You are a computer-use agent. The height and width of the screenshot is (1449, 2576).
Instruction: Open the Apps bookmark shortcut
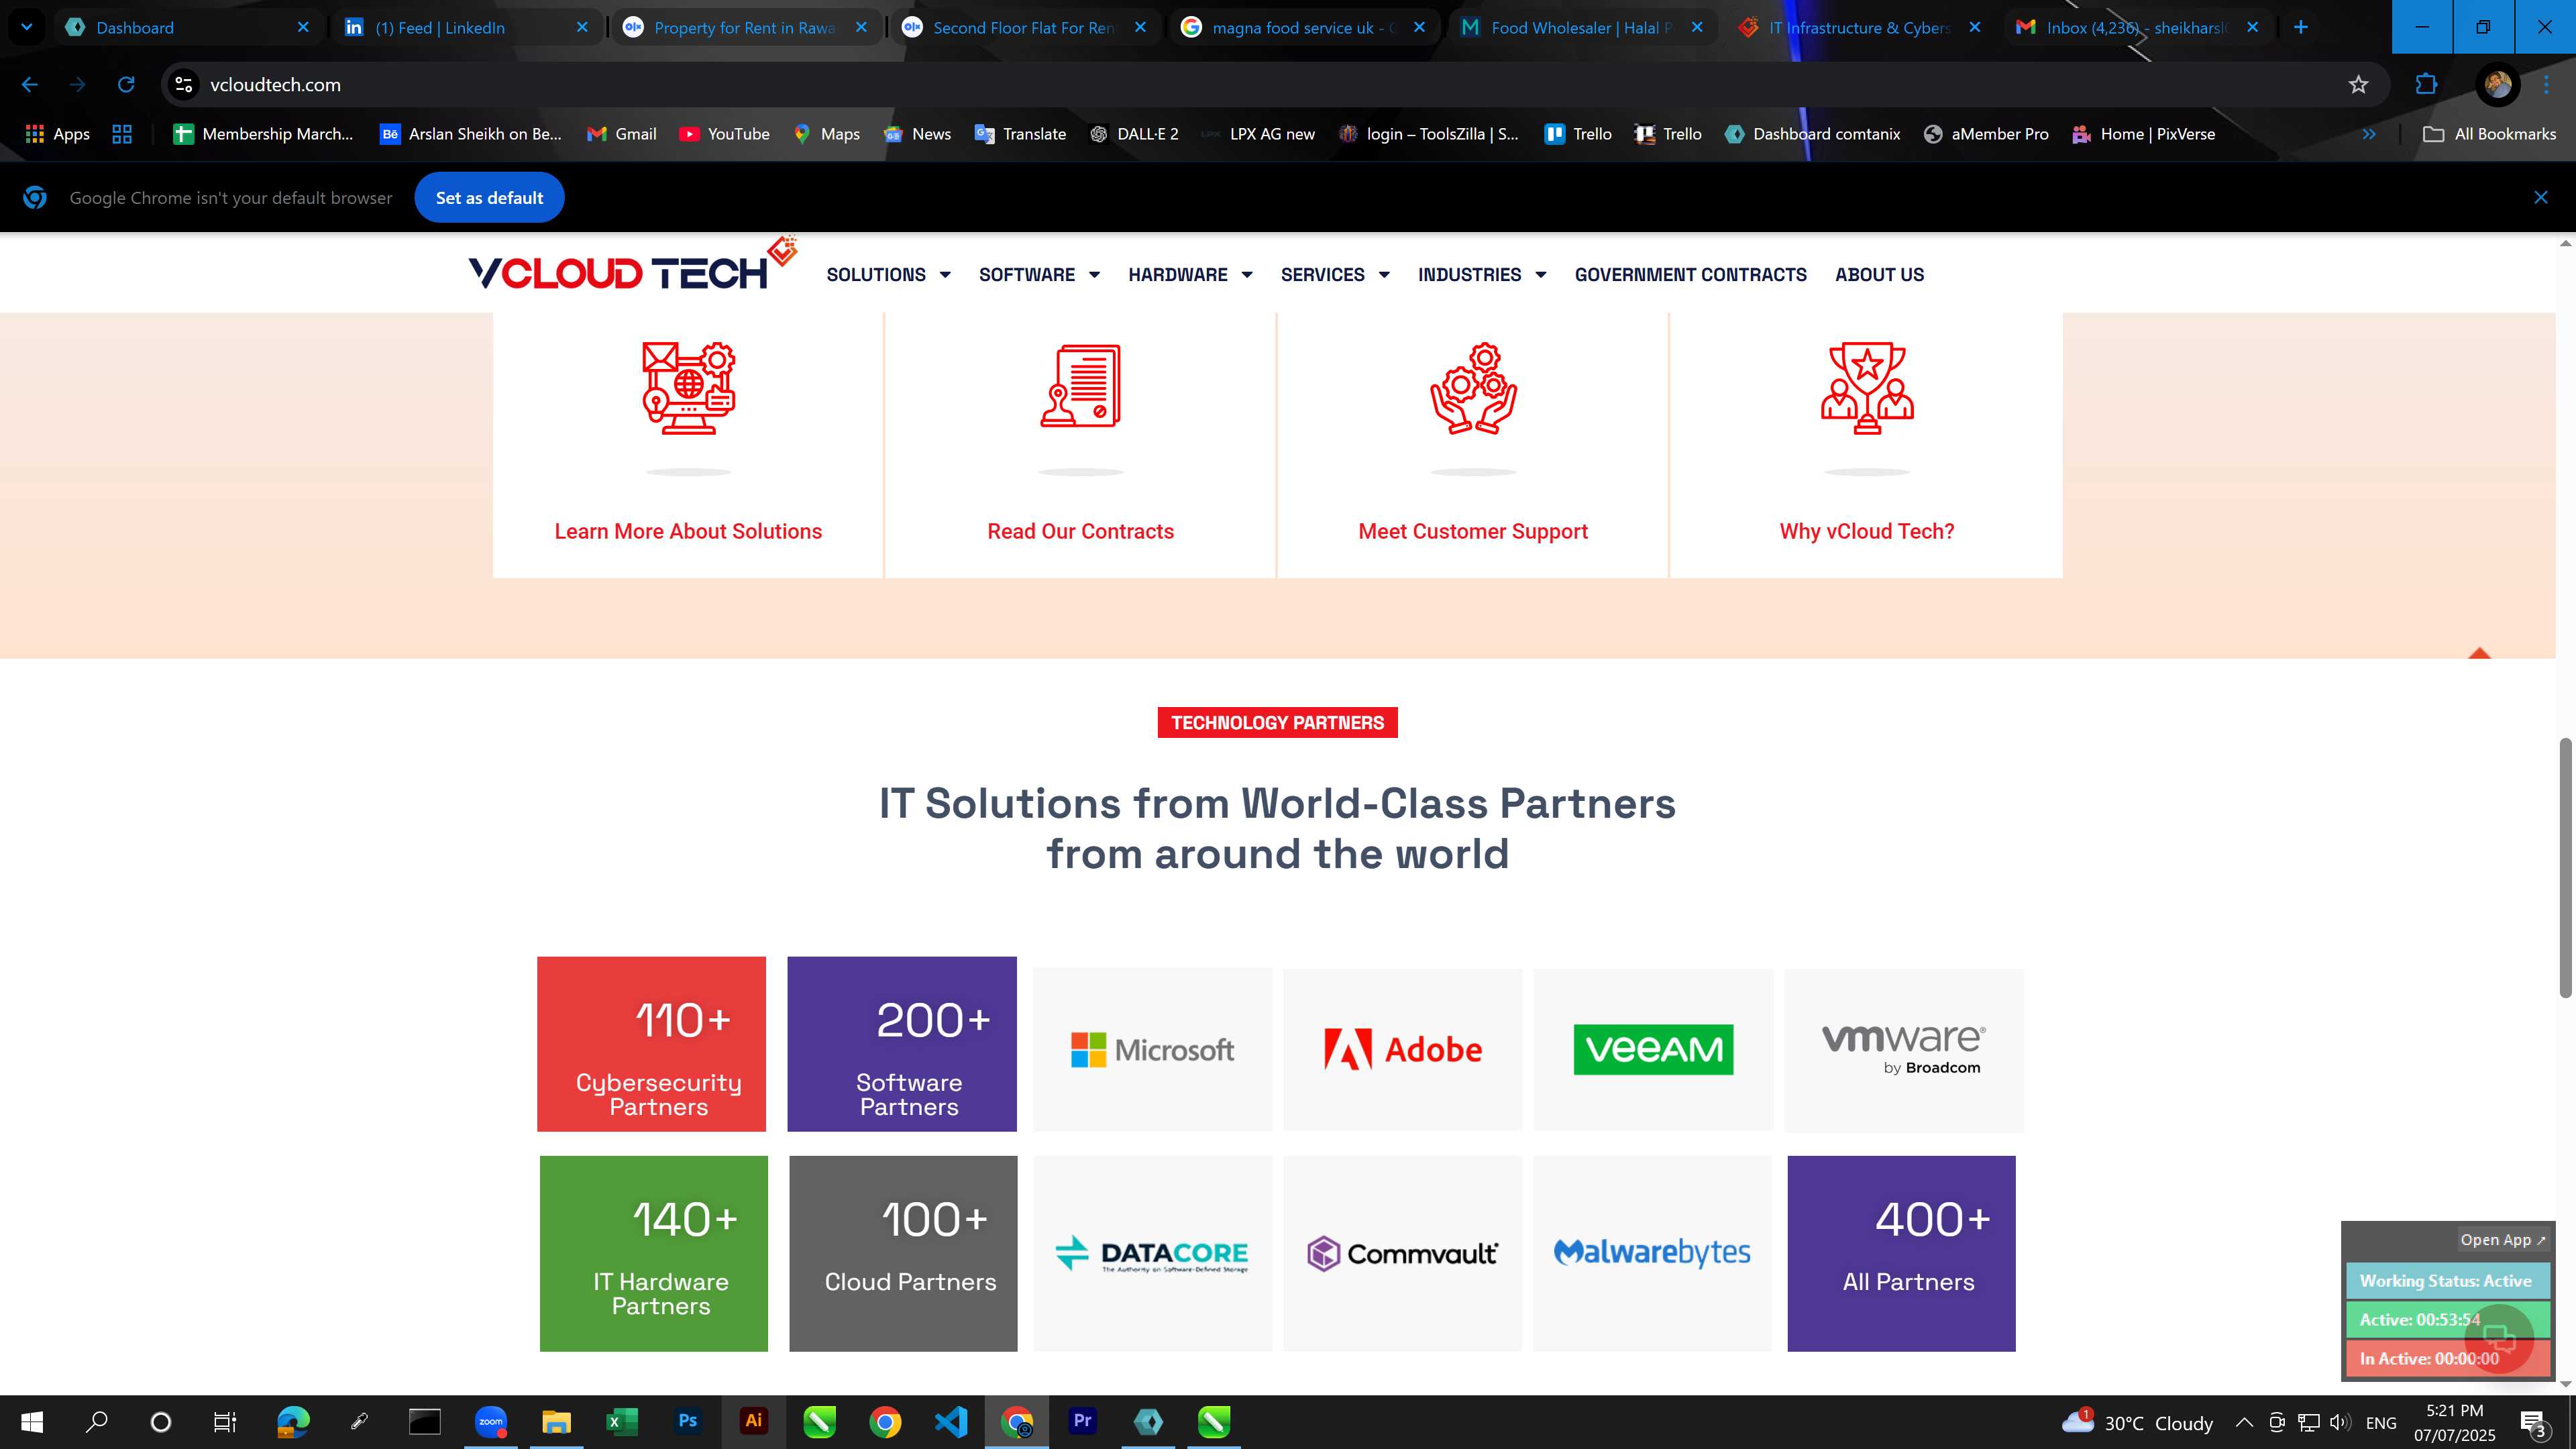57,134
